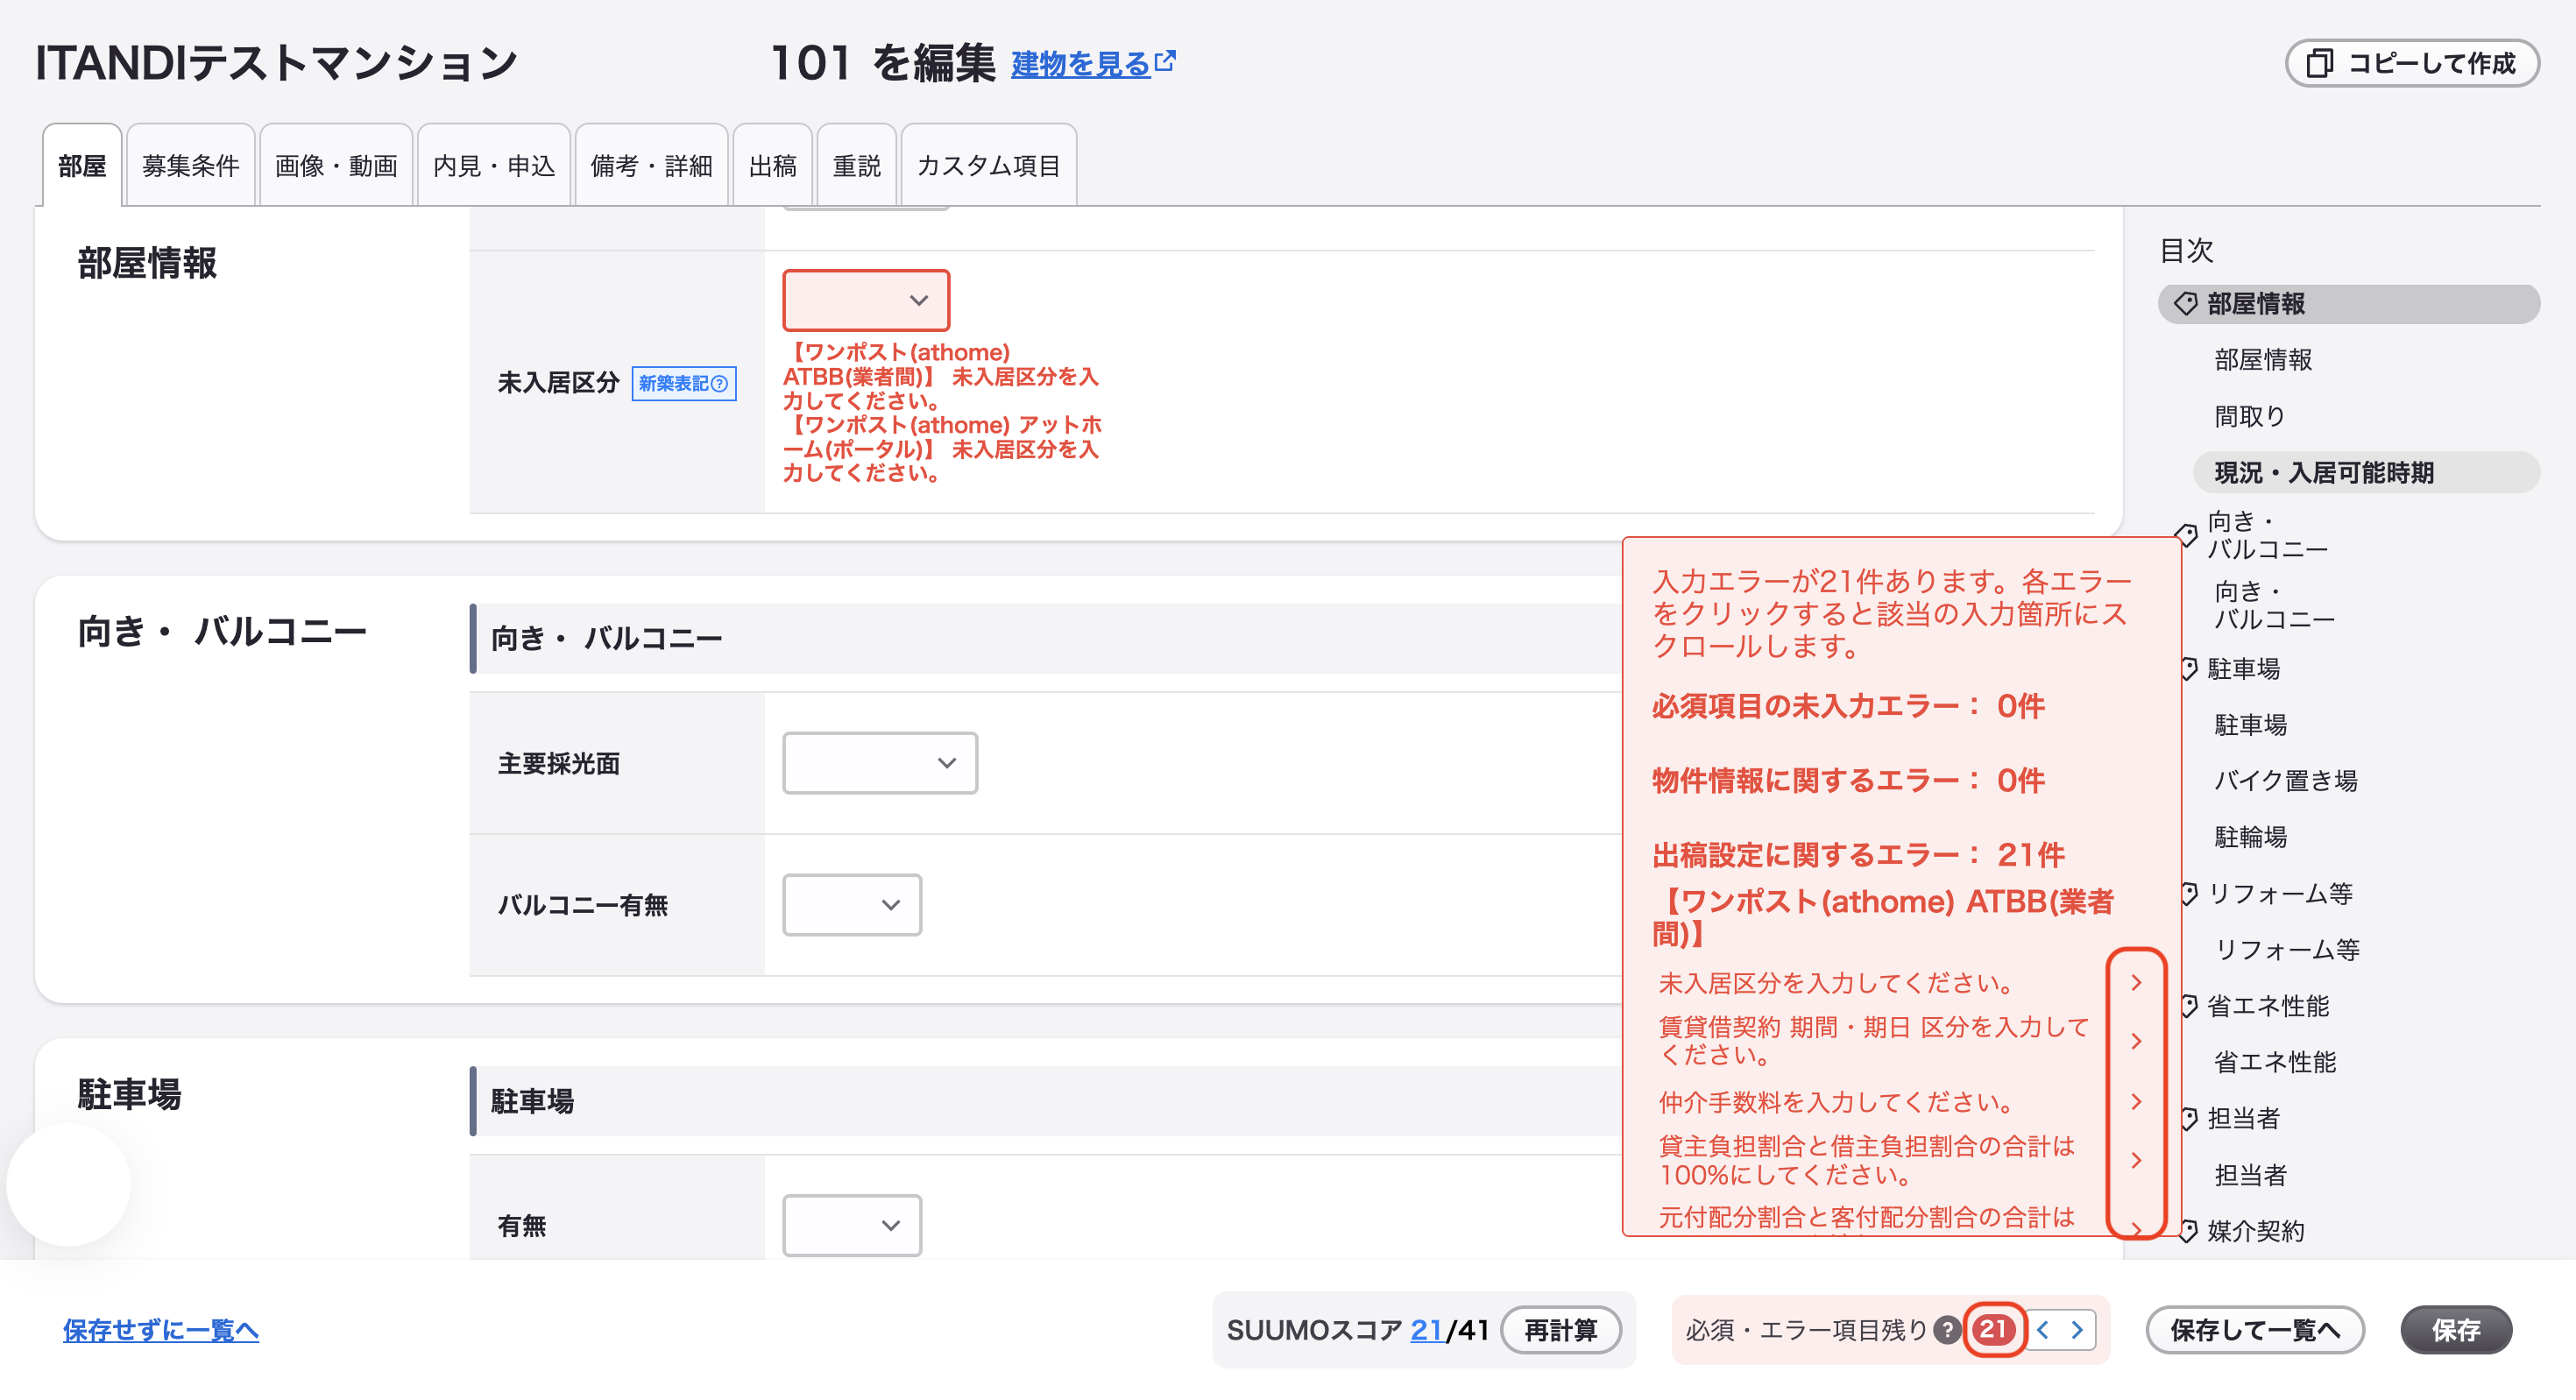Open the 主要採光面 dropdown
2576x1400 pixels.
click(880, 763)
